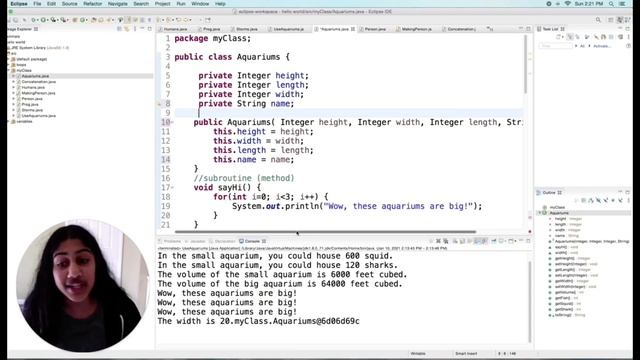
Task: Collapse the sayHi method fold at line 17
Action: [172, 187]
